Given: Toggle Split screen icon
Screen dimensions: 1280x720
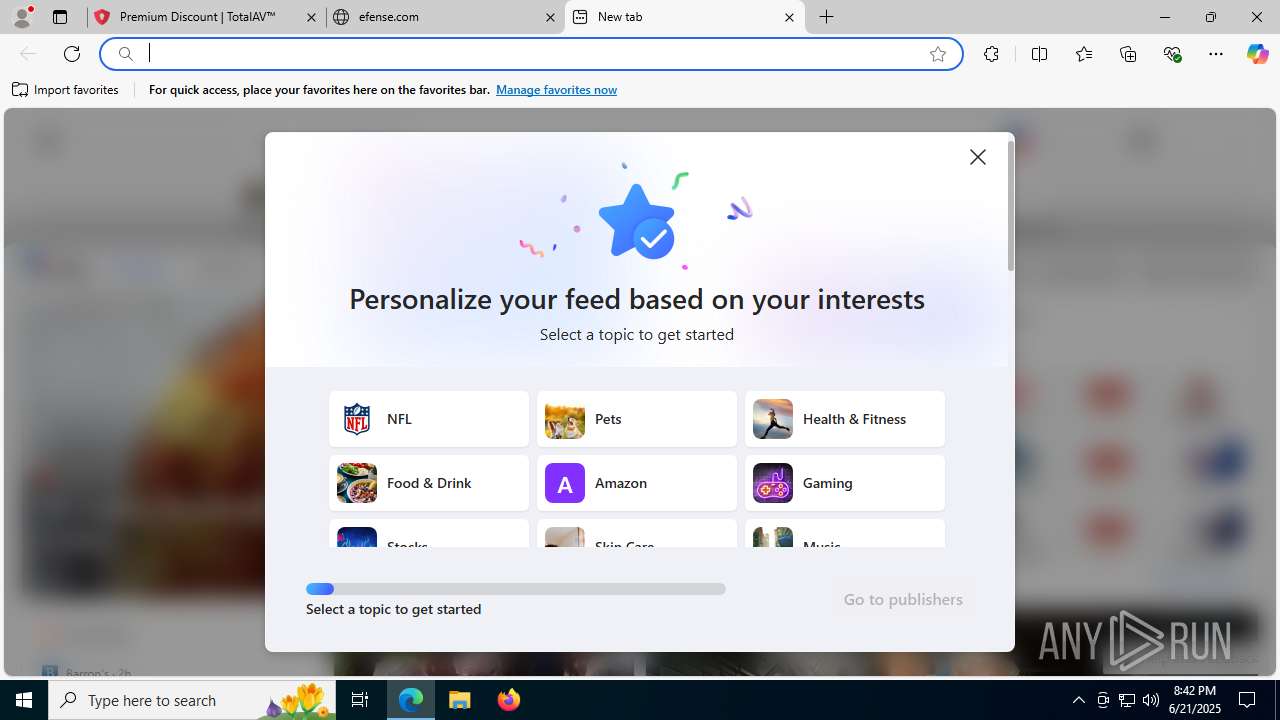Looking at the screenshot, I should (1039, 54).
